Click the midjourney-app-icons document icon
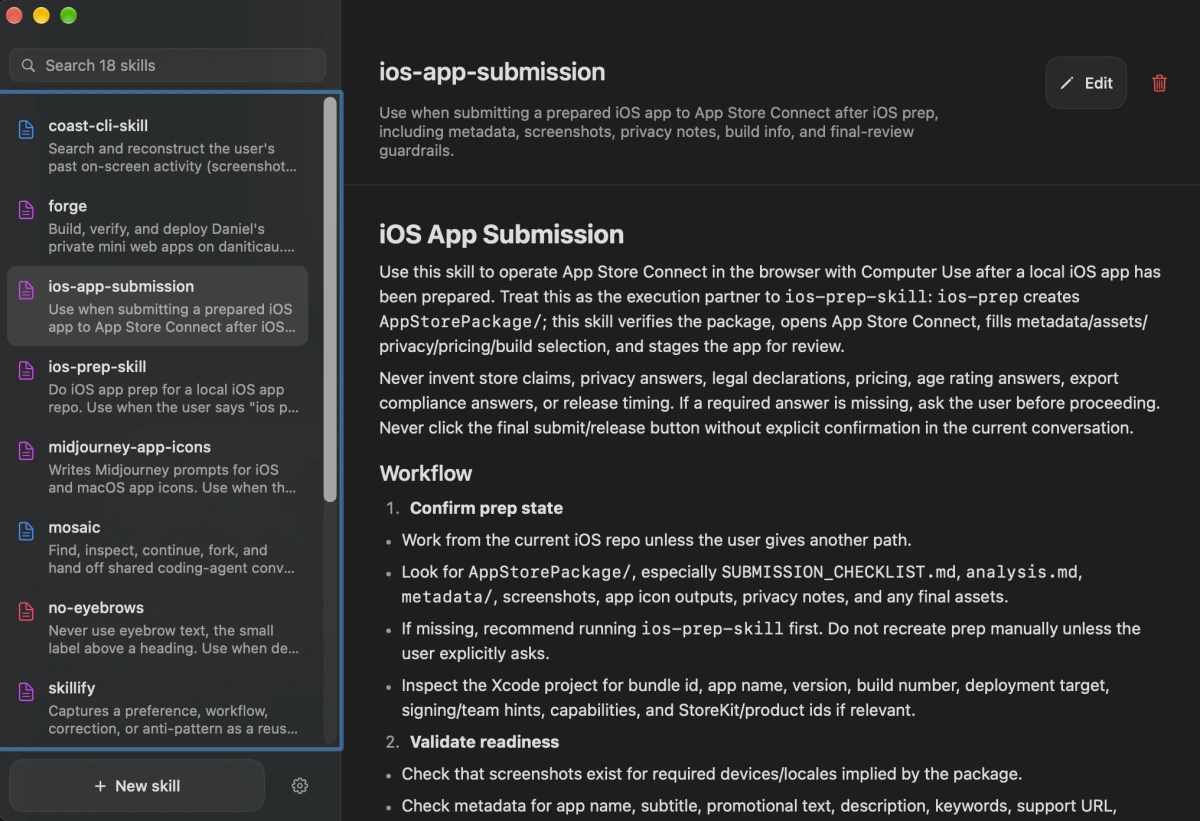Viewport: 1200px width, 821px height. [27, 451]
